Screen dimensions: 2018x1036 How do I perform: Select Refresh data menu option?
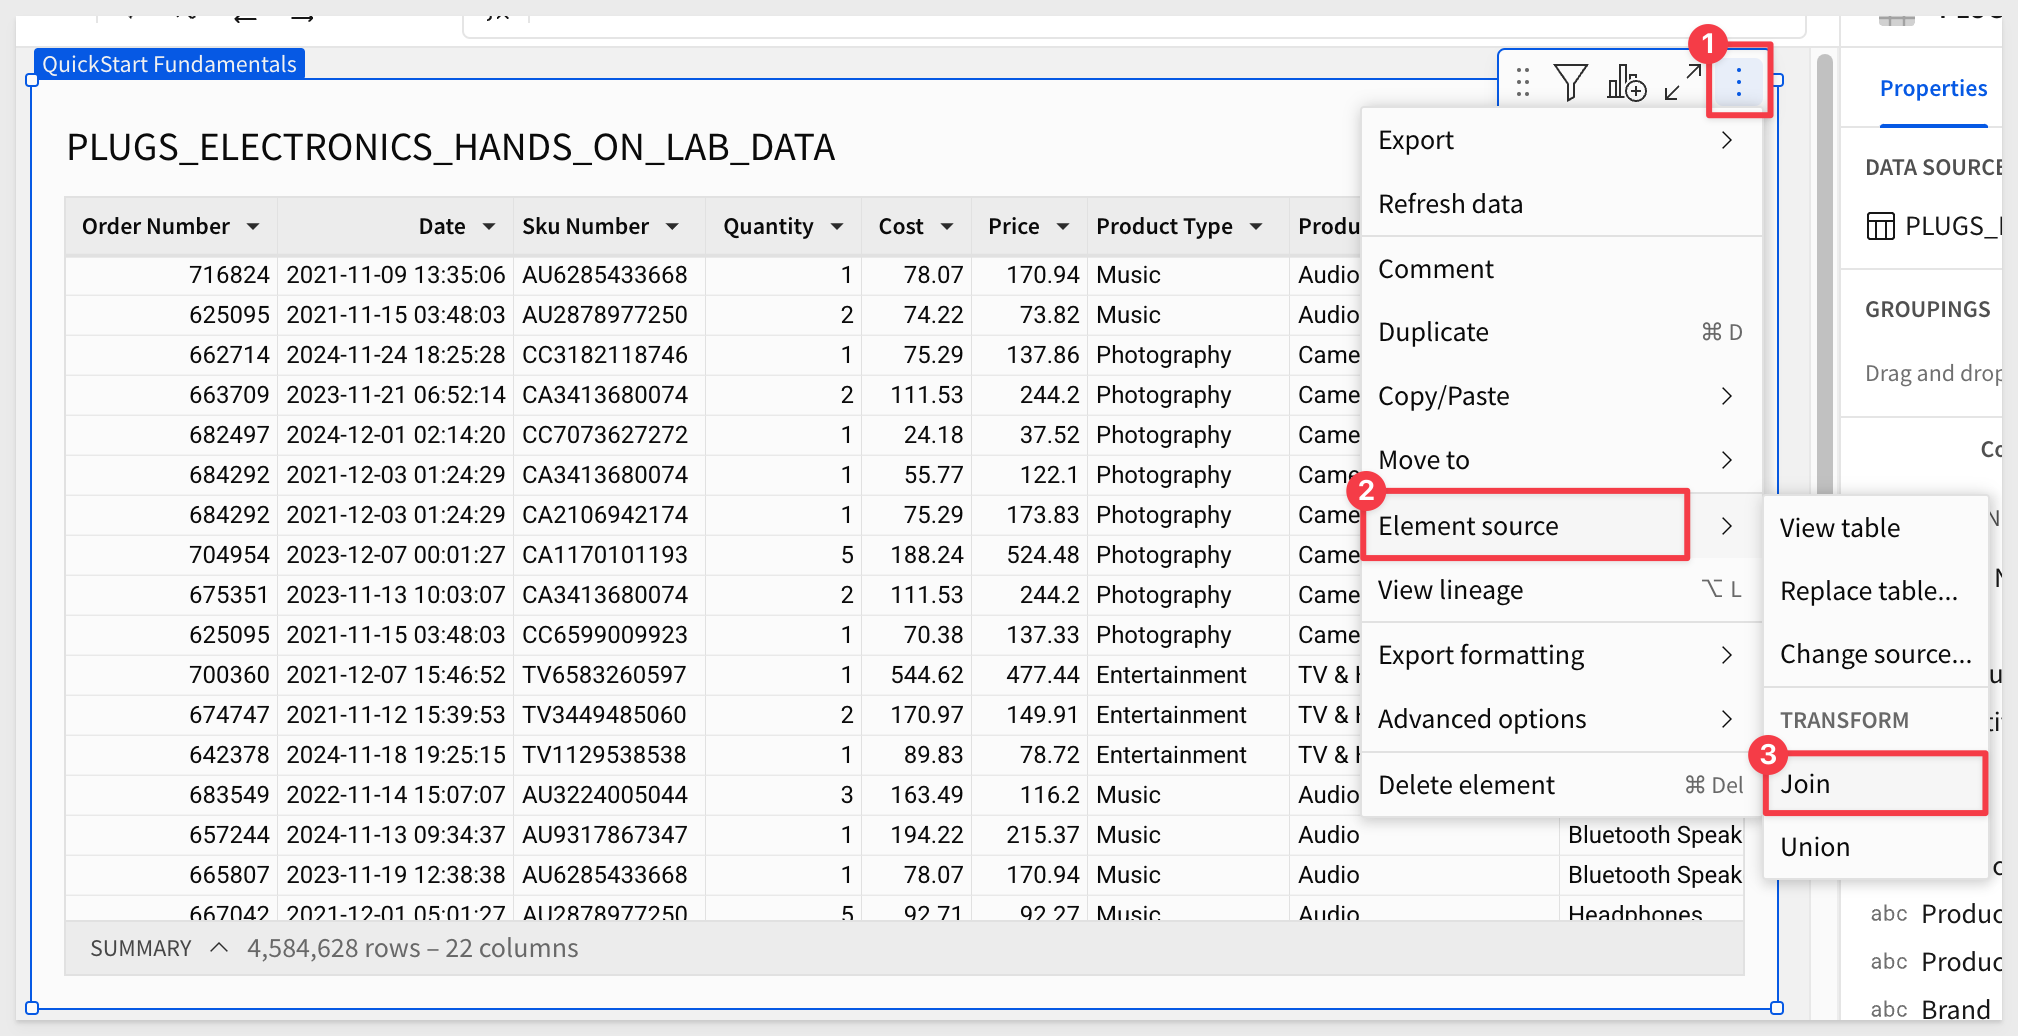1450,204
